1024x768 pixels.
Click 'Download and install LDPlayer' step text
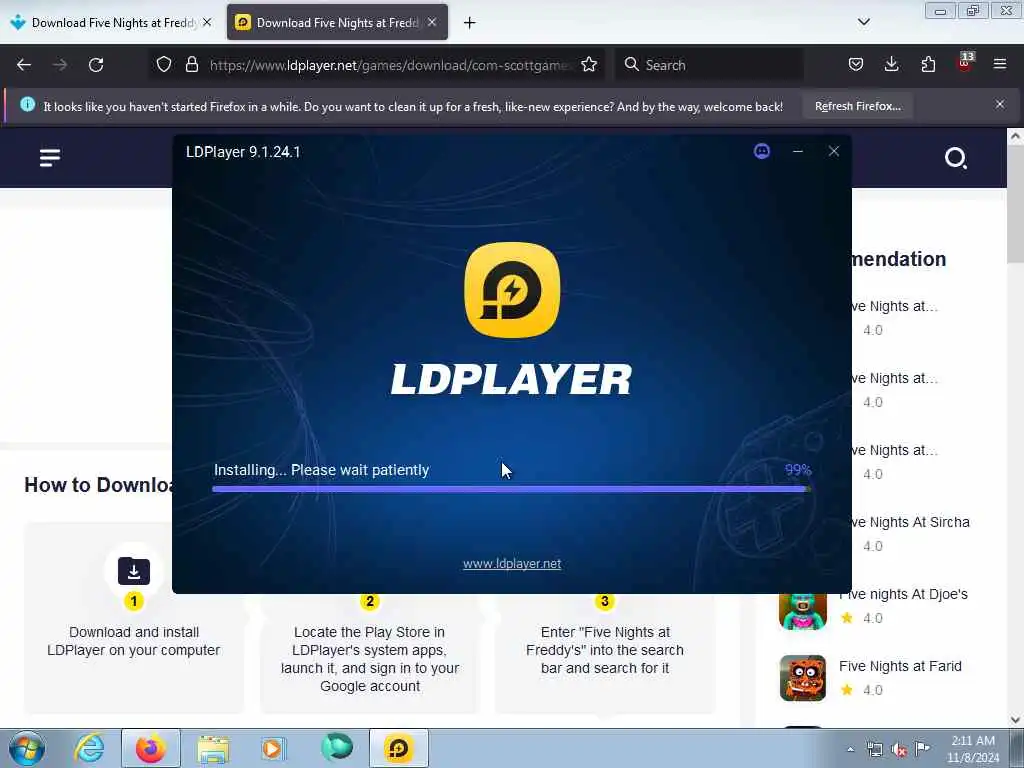pos(134,641)
